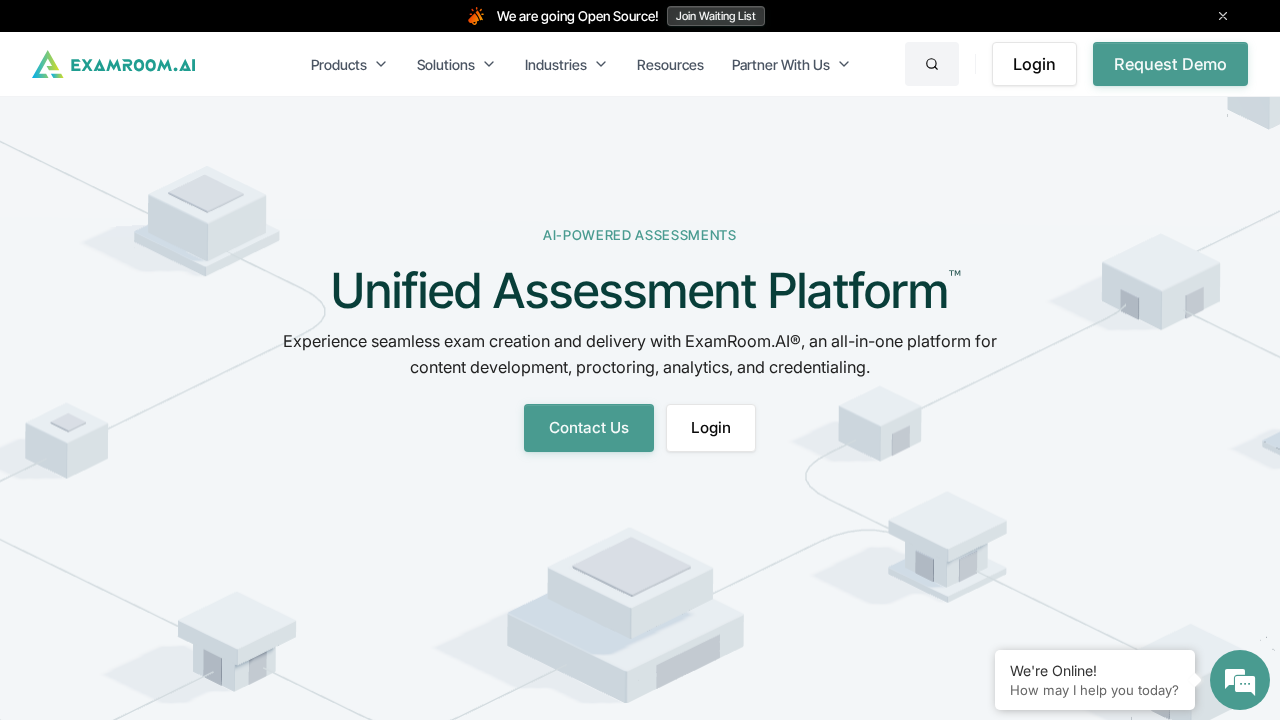Click the ExamRoom.AI logo
The width and height of the screenshot is (1280, 720).
click(x=114, y=65)
